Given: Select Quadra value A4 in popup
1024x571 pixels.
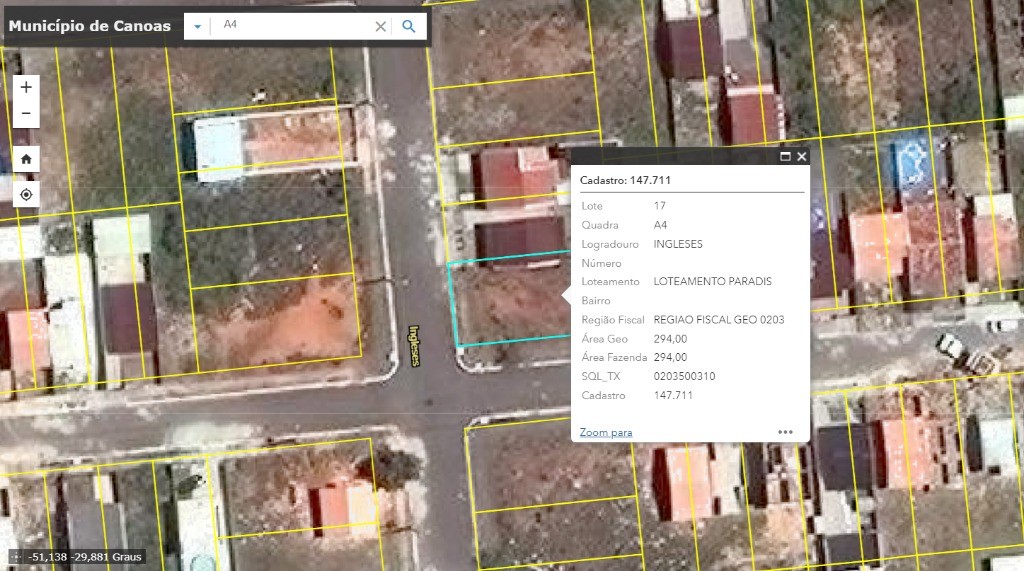Looking at the screenshot, I should coord(660,225).
